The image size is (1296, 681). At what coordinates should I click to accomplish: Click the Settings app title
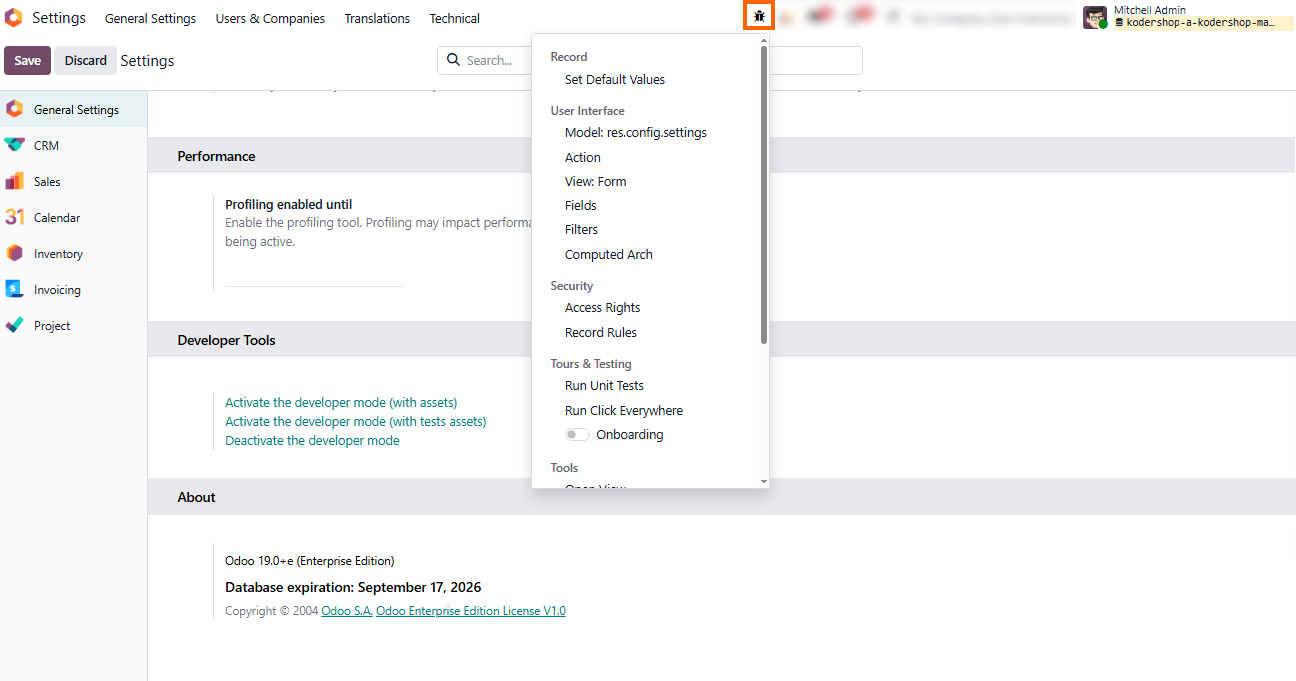pos(59,18)
